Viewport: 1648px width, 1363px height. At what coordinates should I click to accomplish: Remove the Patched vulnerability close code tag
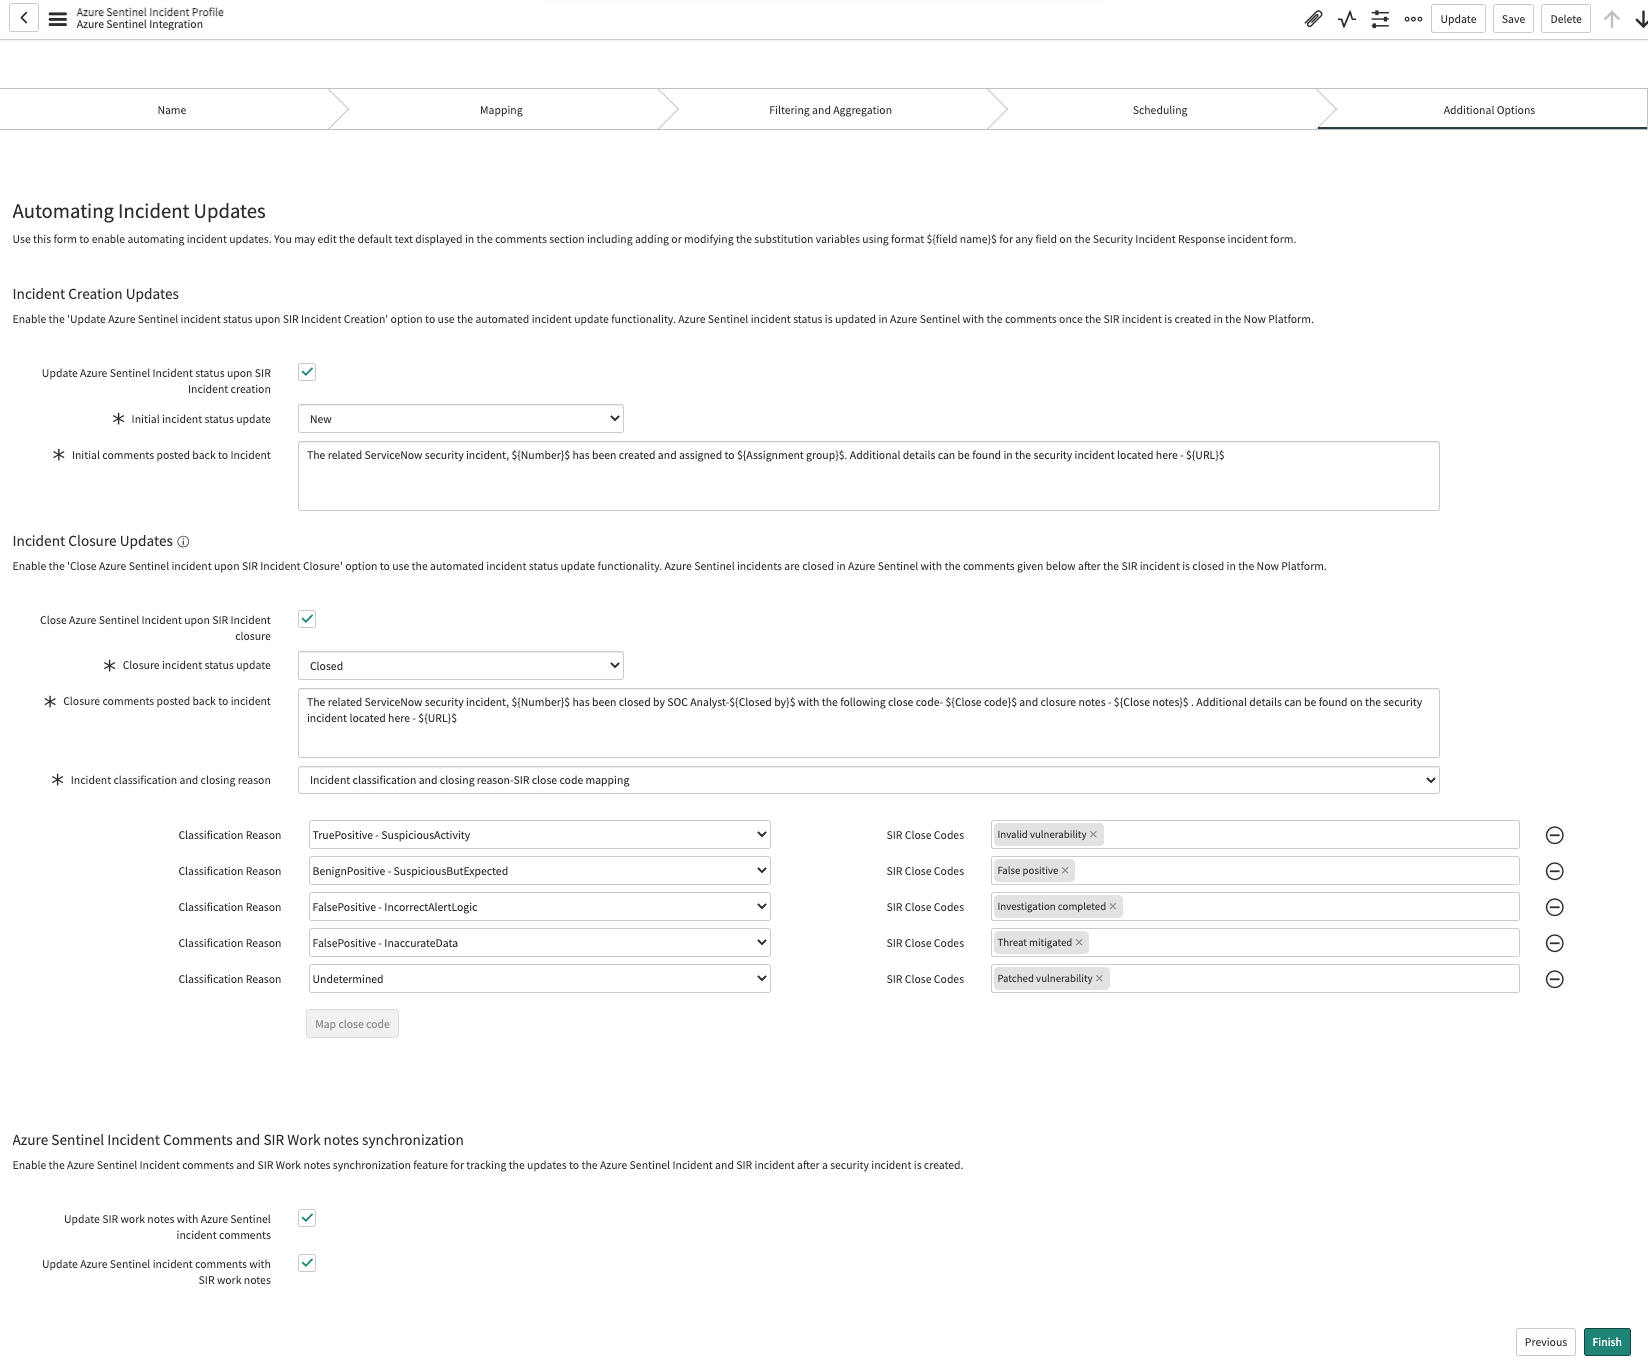1099,978
